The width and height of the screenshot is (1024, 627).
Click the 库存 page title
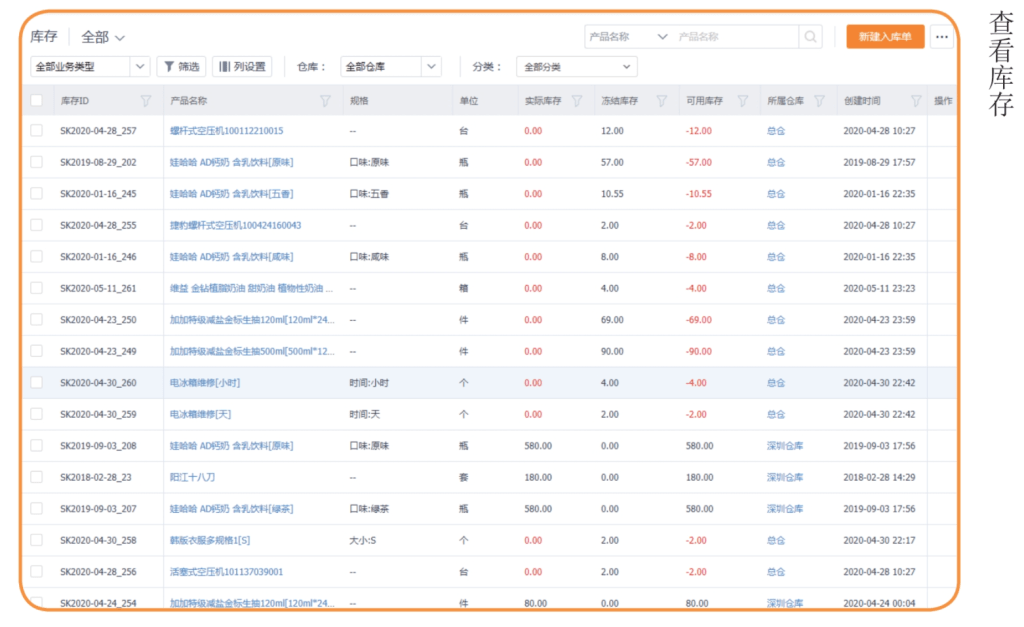[44, 37]
